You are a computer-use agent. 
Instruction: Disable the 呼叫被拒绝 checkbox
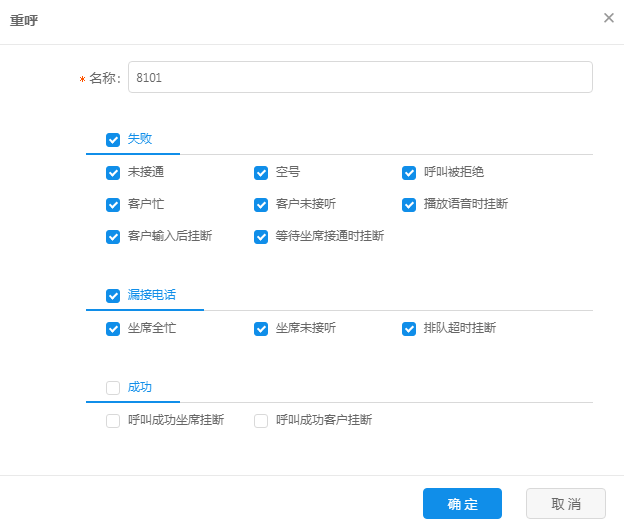409,172
